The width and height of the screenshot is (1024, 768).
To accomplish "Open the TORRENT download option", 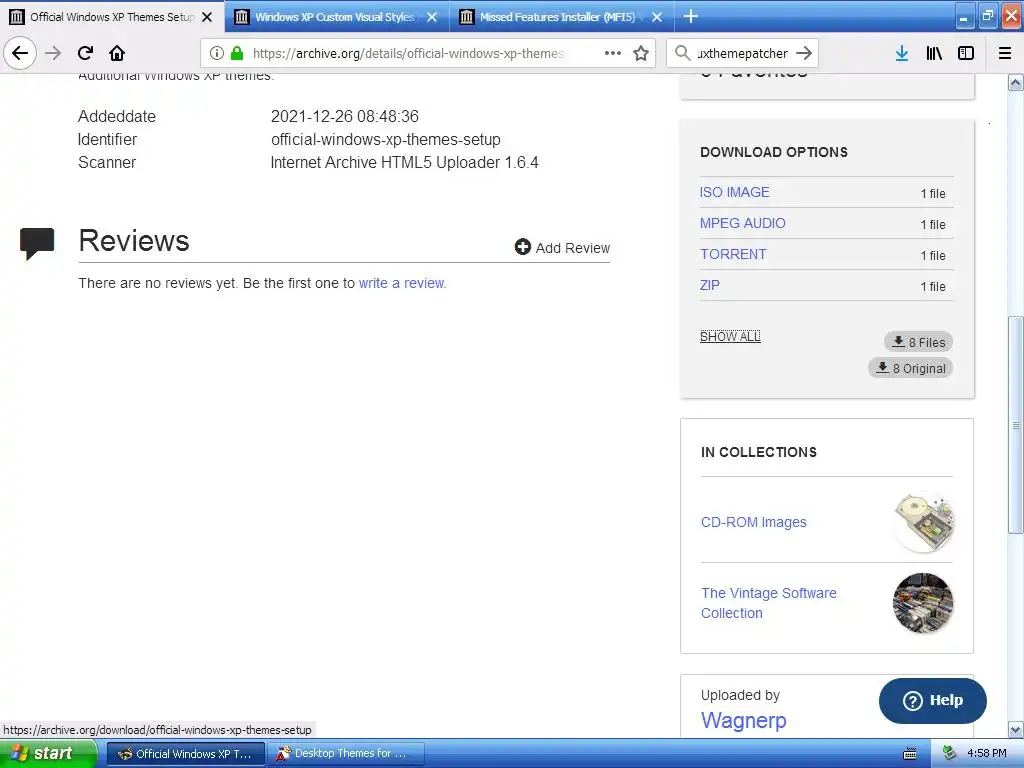I will [733, 254].
